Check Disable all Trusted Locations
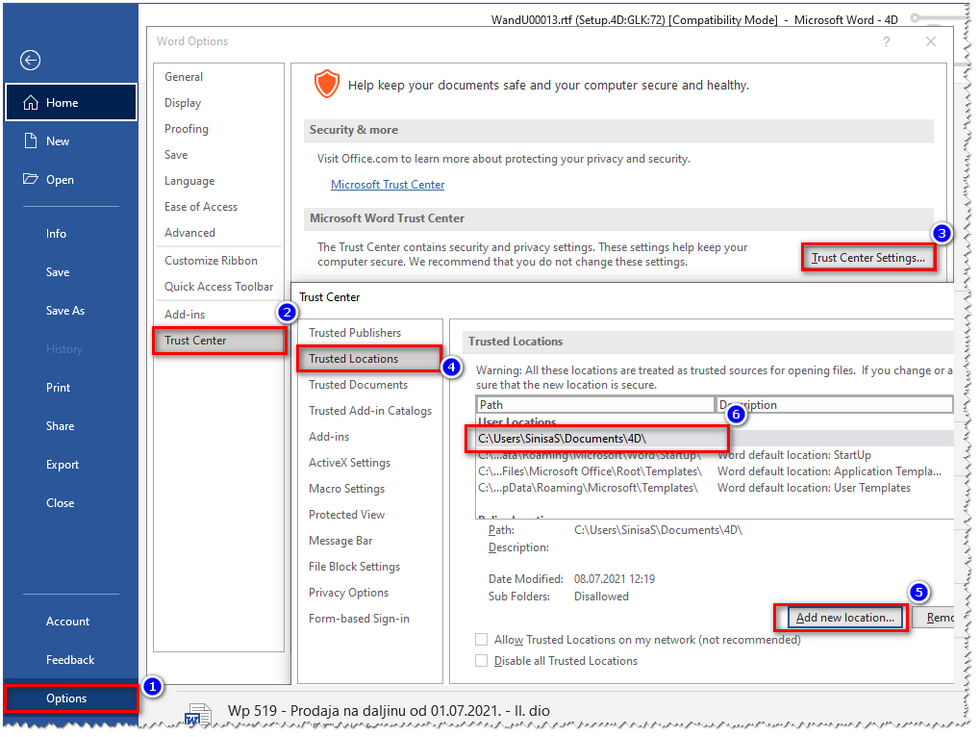 (x=481, y=661)
